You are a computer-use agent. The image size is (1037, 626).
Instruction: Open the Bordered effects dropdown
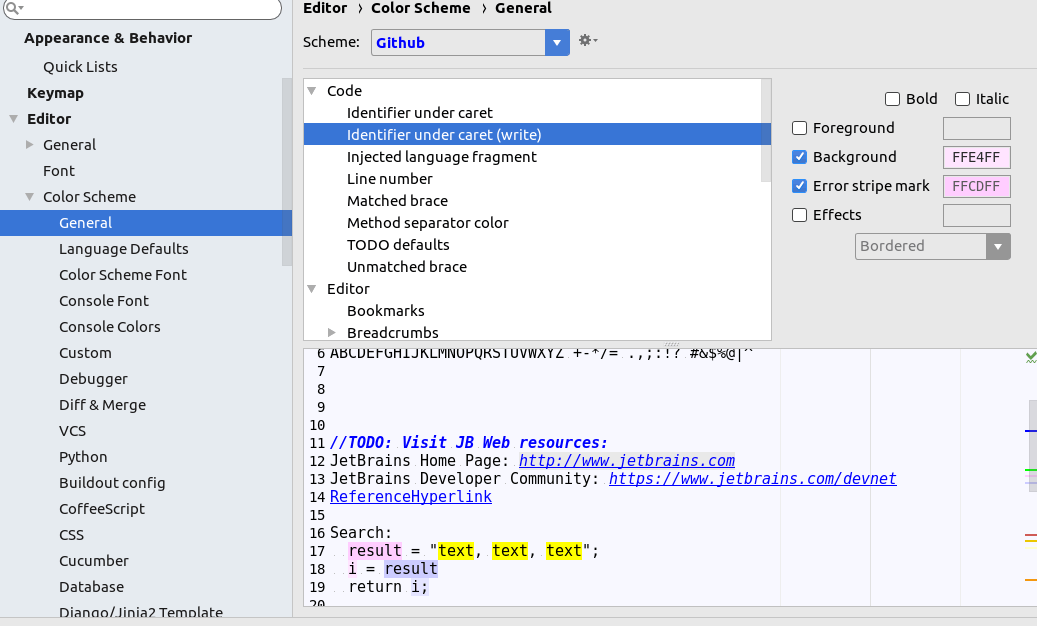click(997, 246)
